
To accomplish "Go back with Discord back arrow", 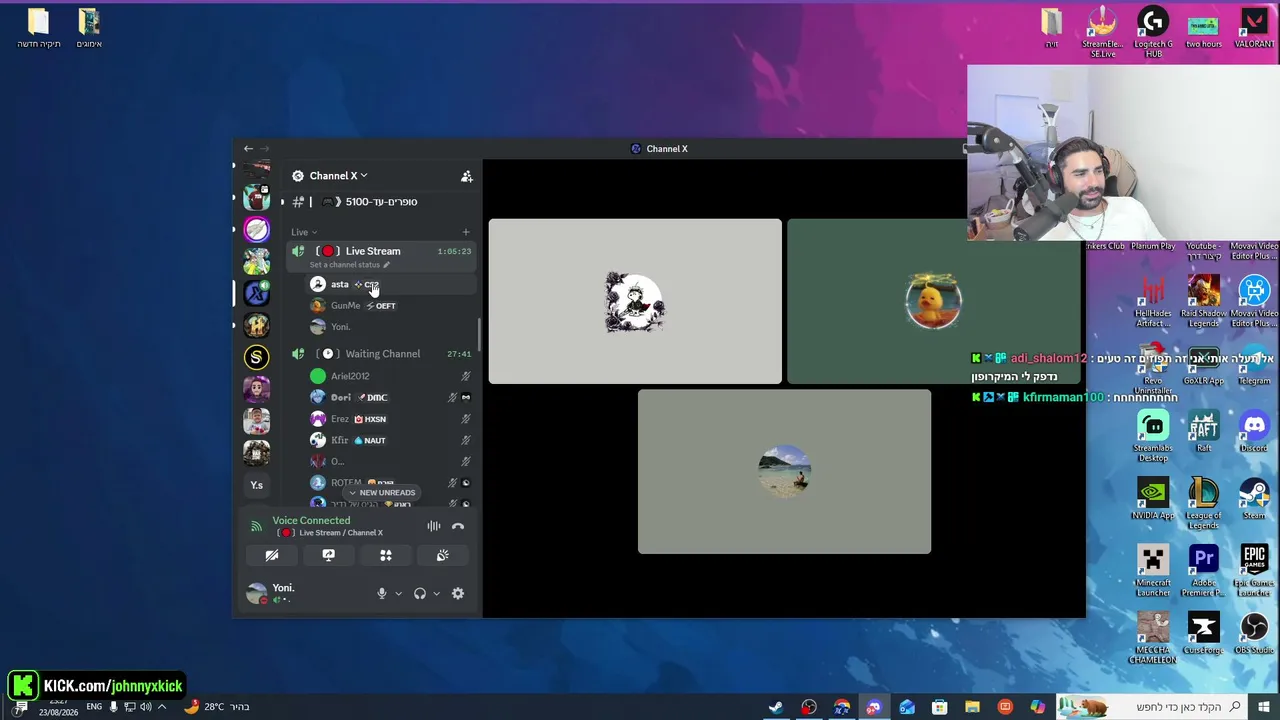I will pyautogui.click(x=248, y=149).
